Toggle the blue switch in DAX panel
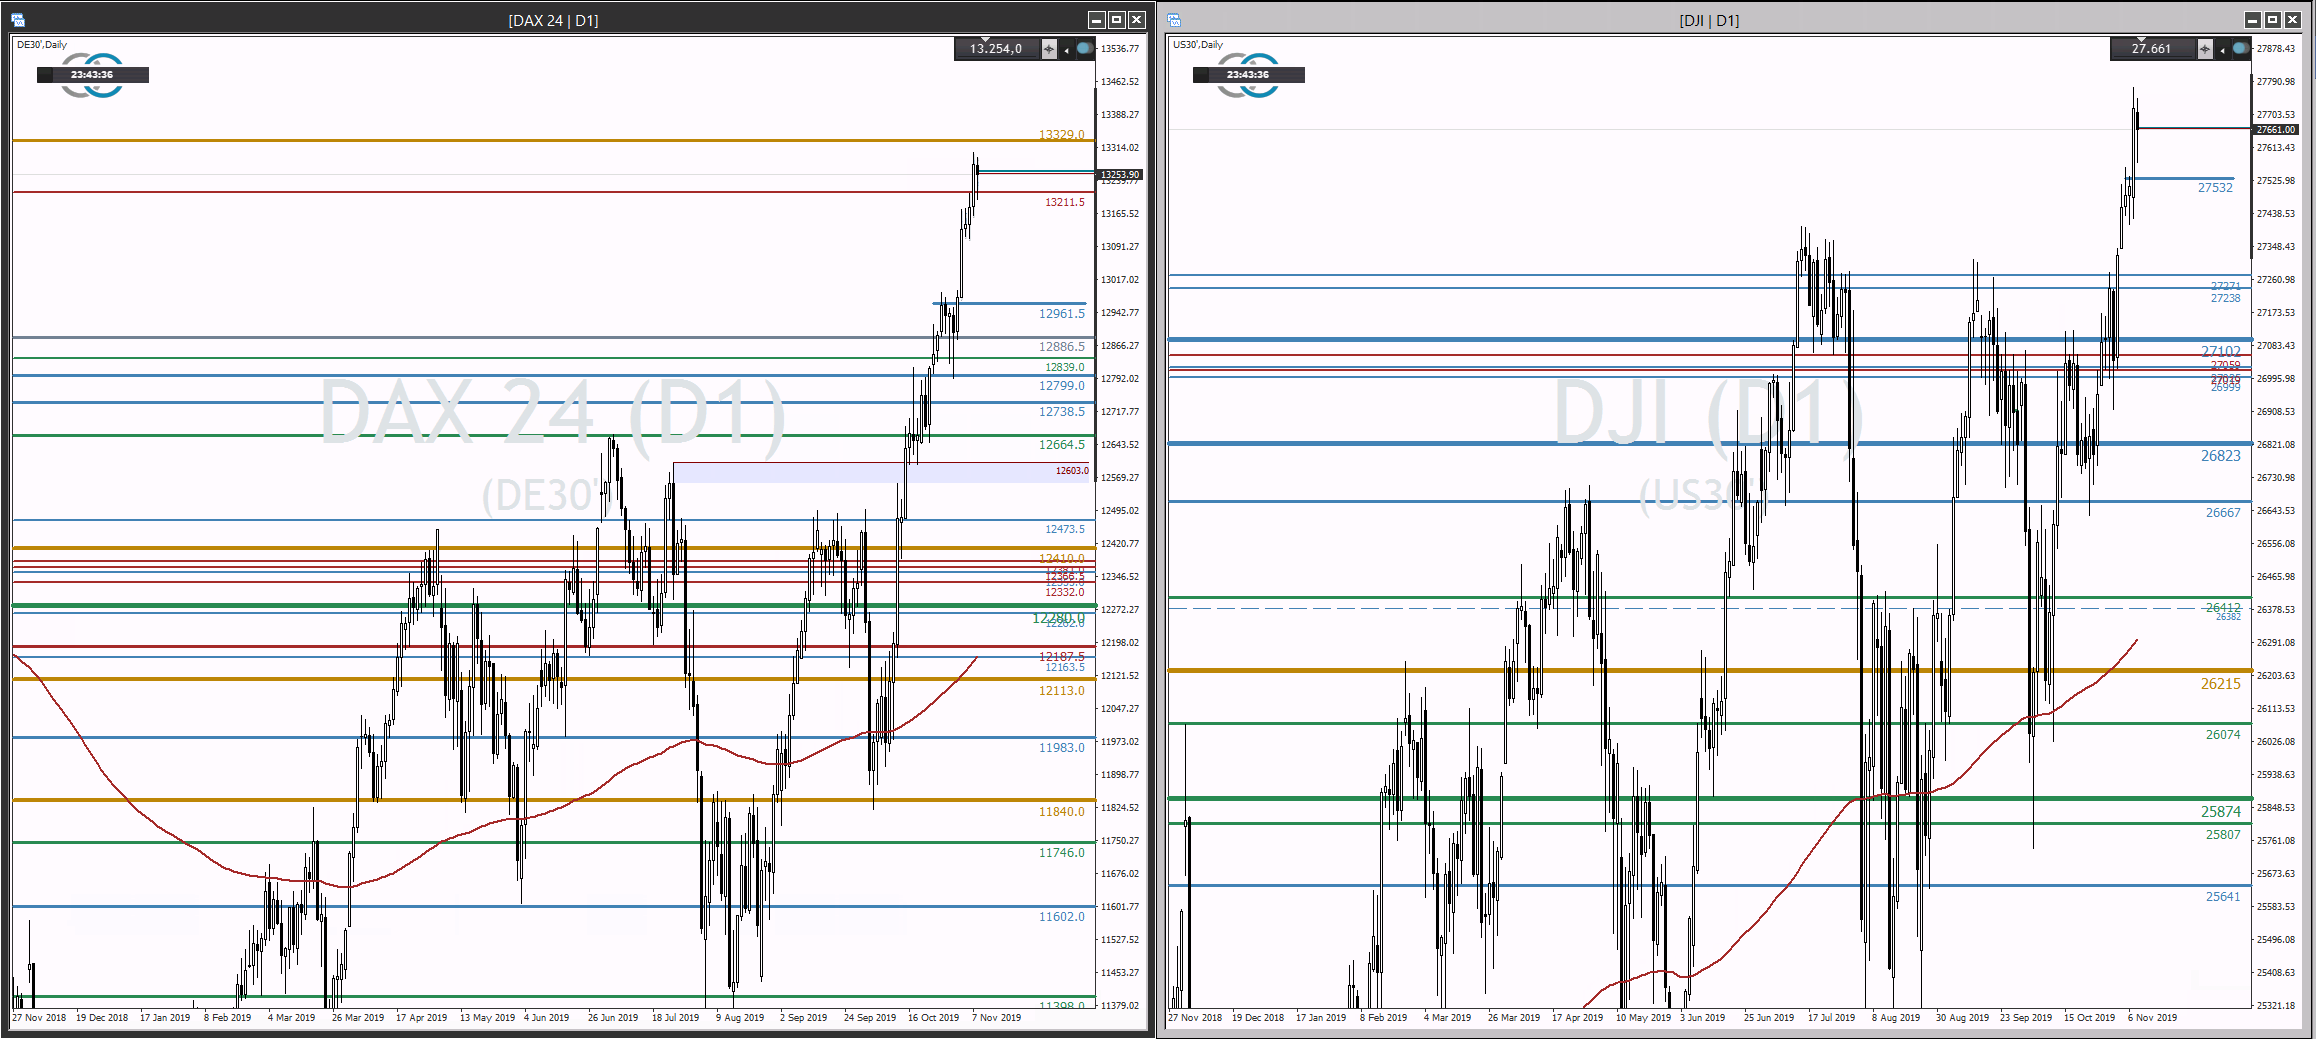Viewport: 2316px width, 1039px height. [1084, 49]
